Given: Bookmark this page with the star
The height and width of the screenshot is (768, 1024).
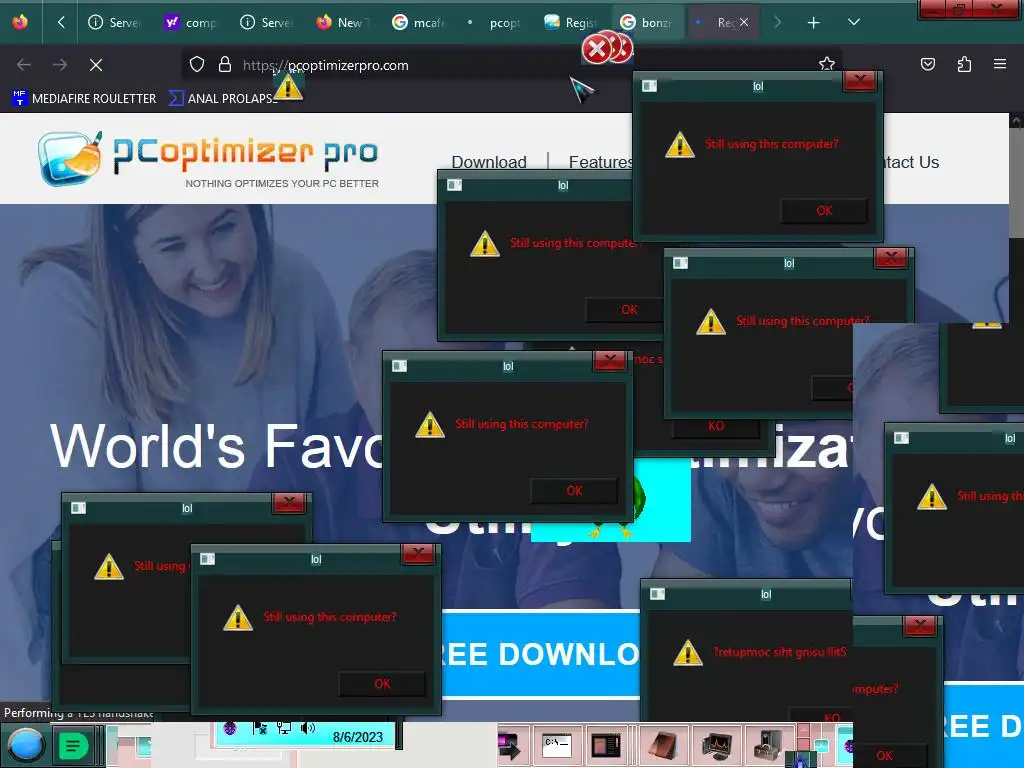Looking at the screenshot, I should click(827, 64).
